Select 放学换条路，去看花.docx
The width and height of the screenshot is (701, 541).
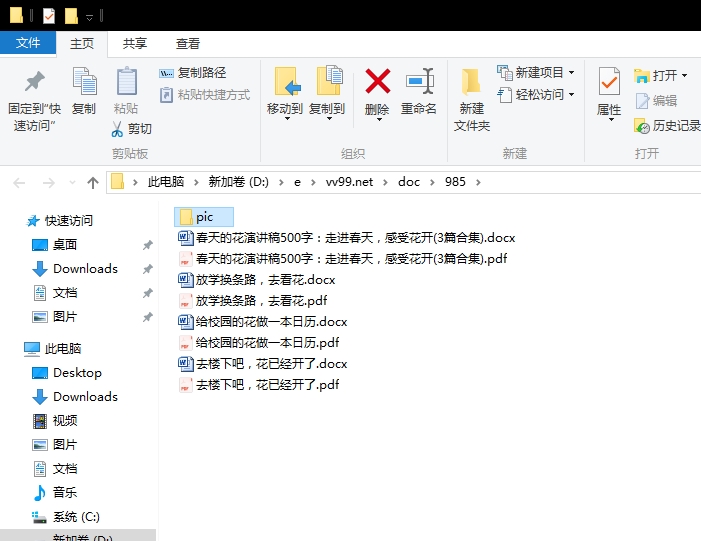tap(257, 279)
